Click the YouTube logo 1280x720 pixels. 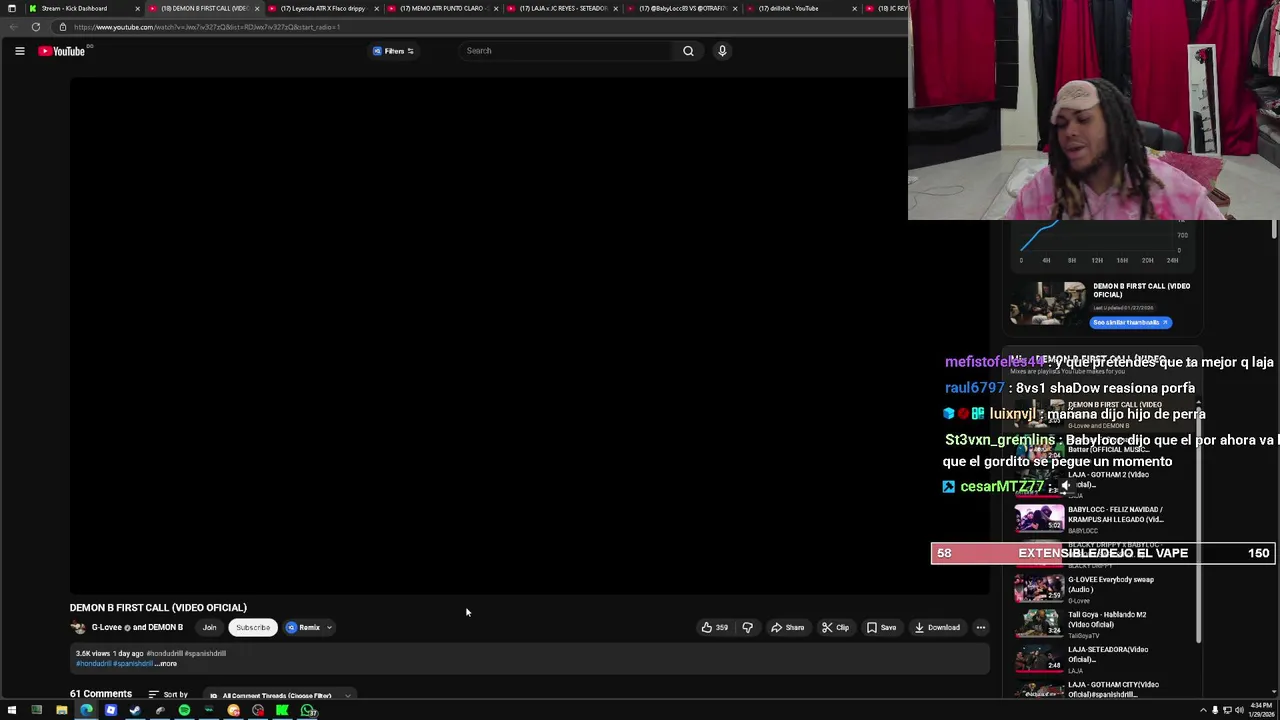click(x=62, y=51)
